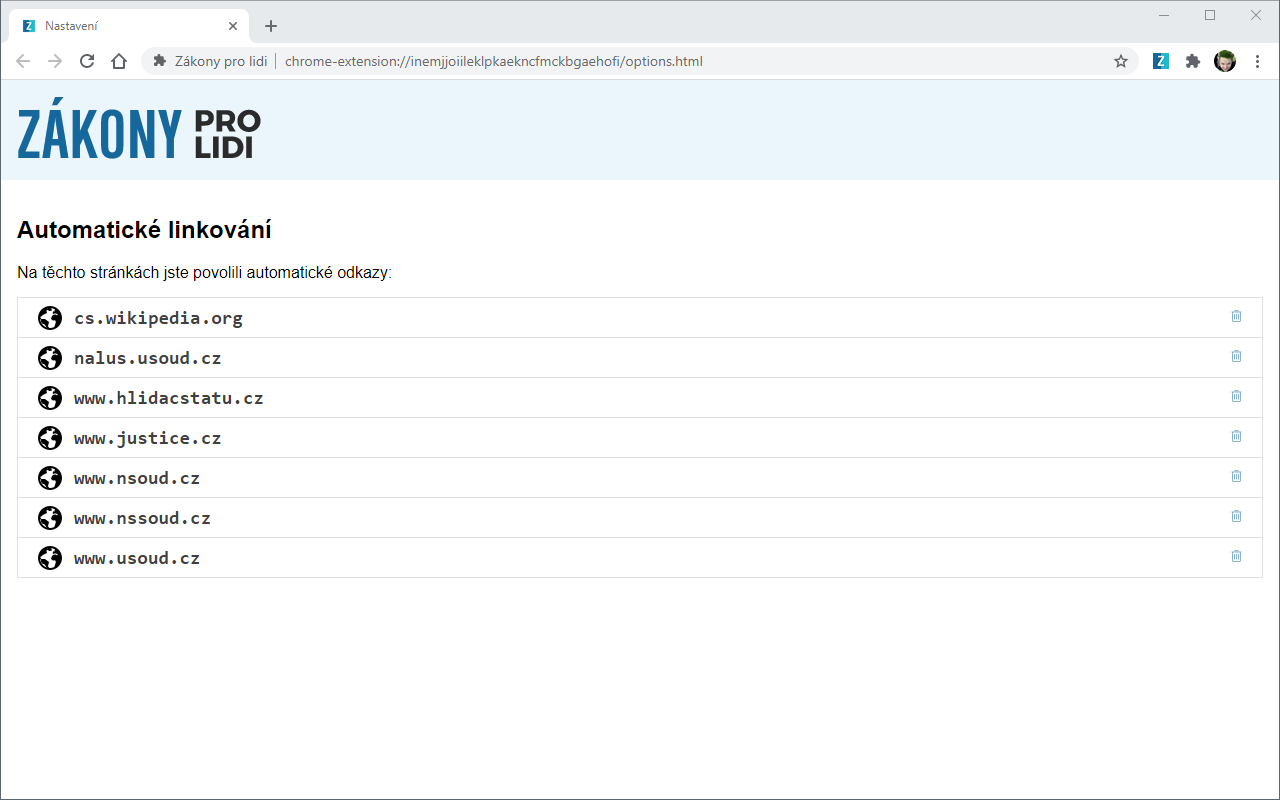Select the nalus.usoud.cz domain text
1280x800 pixels.
148,358
